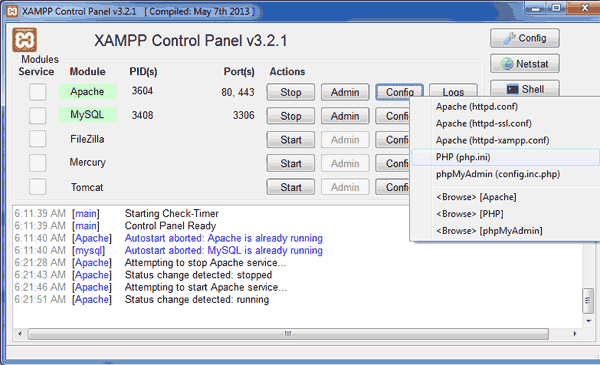Open the Netstat globe button

pyautogui.click(x=525, y=64)
